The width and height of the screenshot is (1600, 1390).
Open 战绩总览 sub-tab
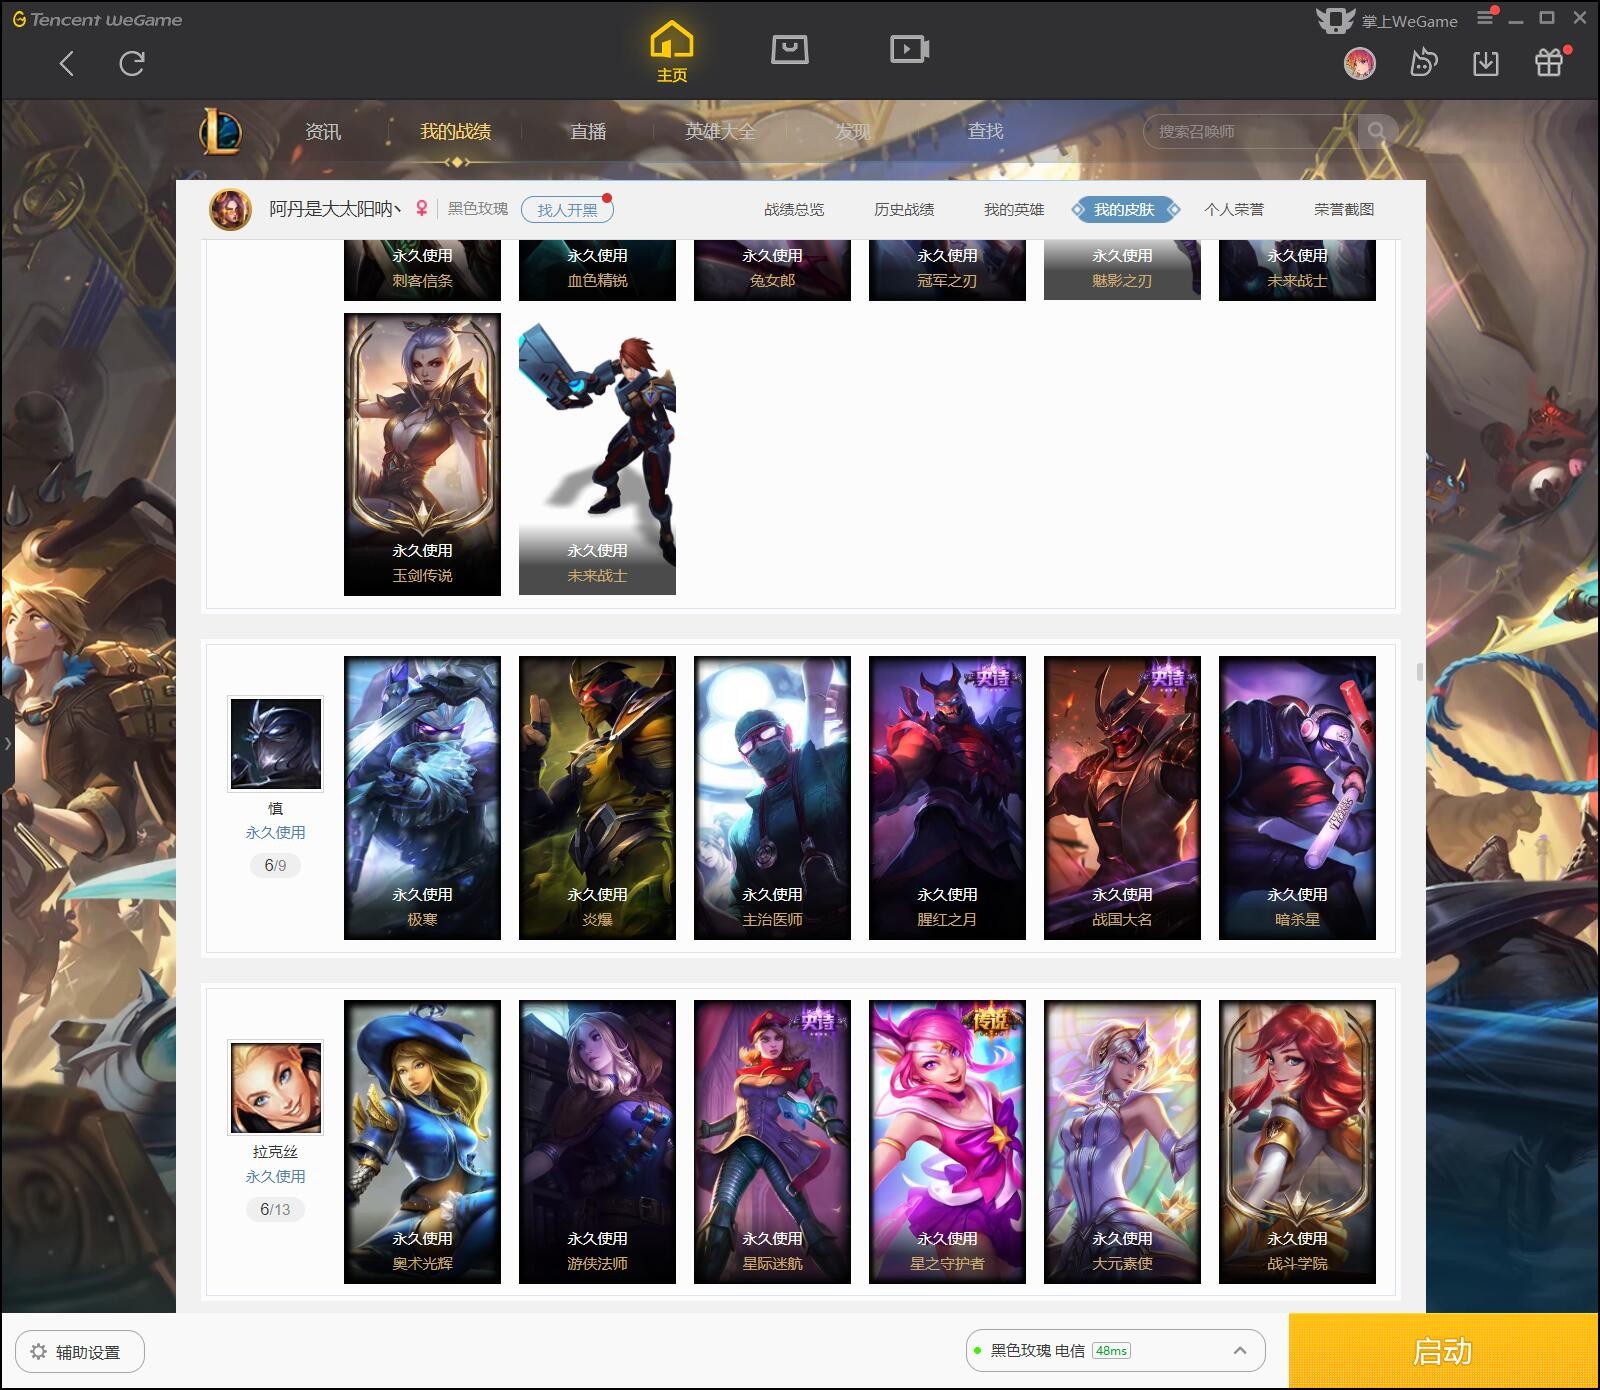pyautogui.click(x=794, y=209)
